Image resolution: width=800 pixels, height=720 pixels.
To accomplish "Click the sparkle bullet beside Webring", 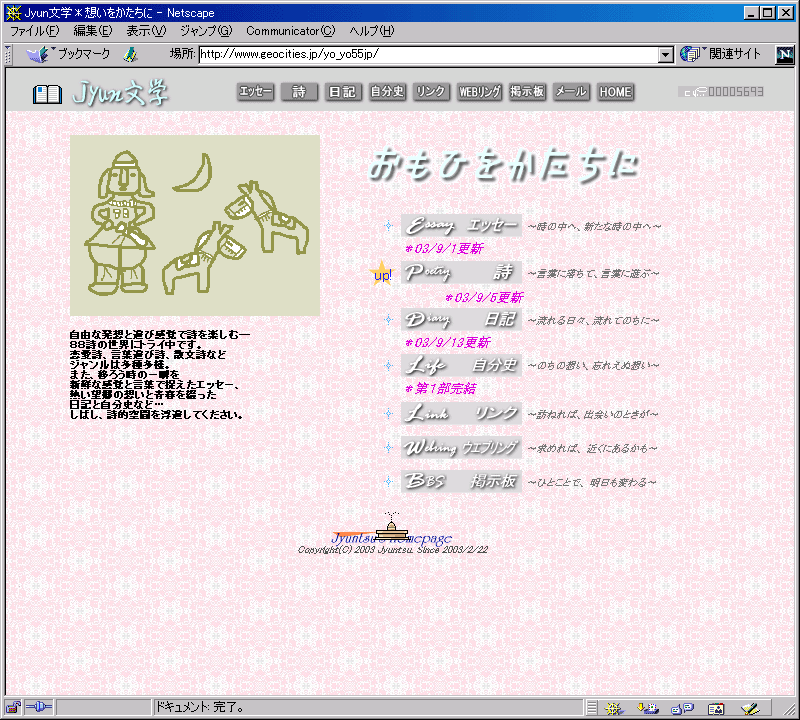I will point(389,448).
